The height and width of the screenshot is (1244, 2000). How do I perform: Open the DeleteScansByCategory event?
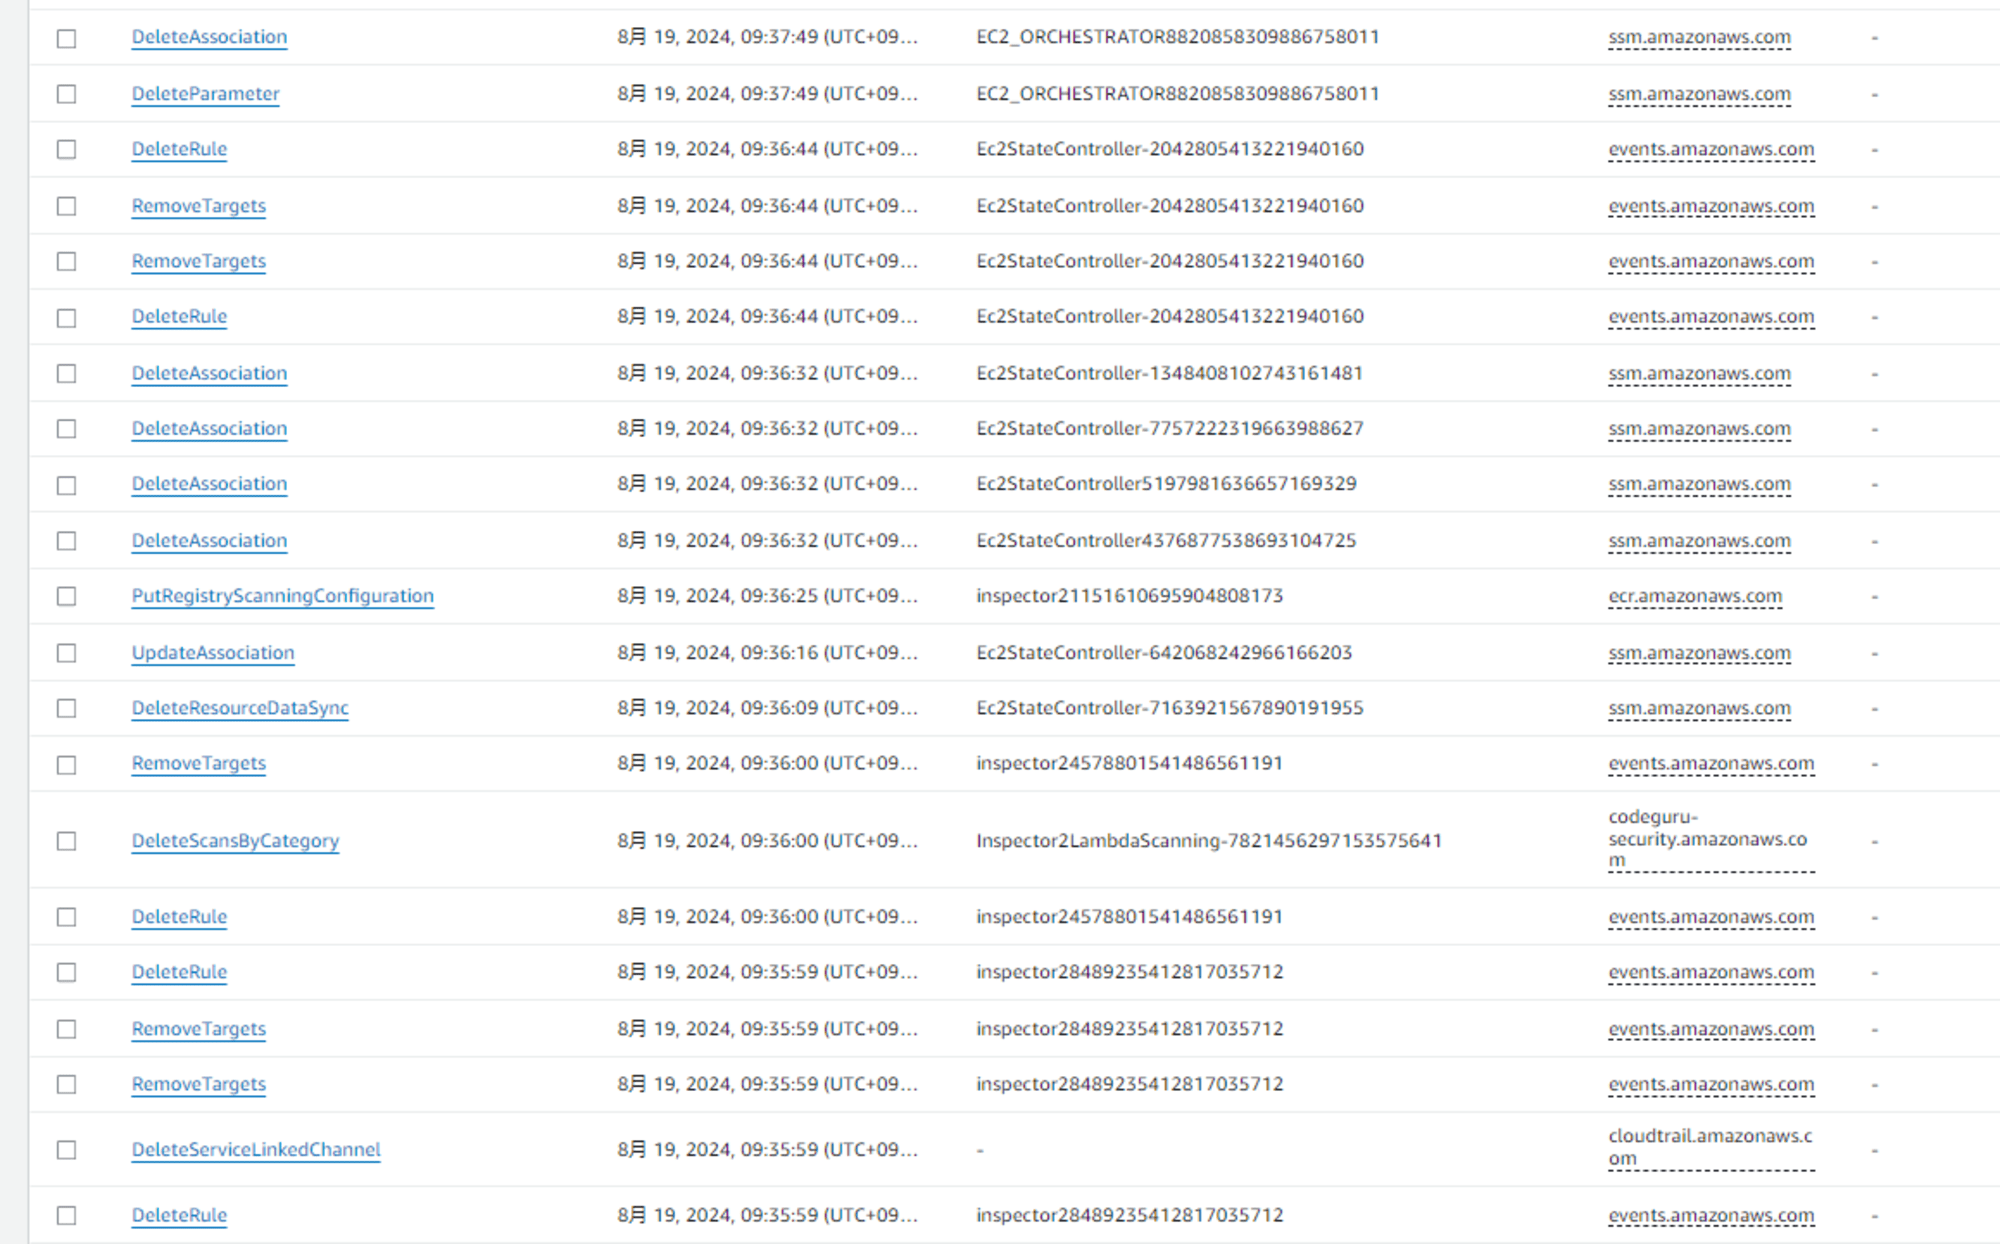click(x=236, y=840)
